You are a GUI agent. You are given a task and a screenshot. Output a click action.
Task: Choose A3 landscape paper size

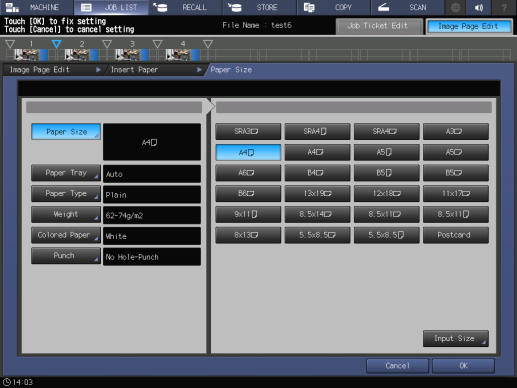[456, 131]
